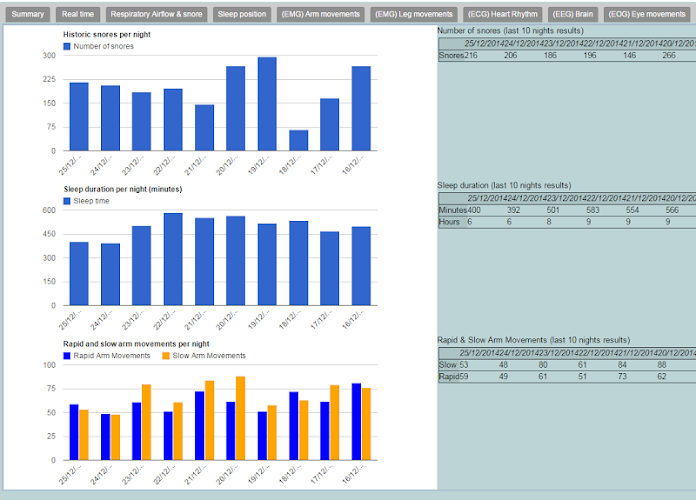Select the Sleep position tab

pyautogui.click(x=242, y=14)
